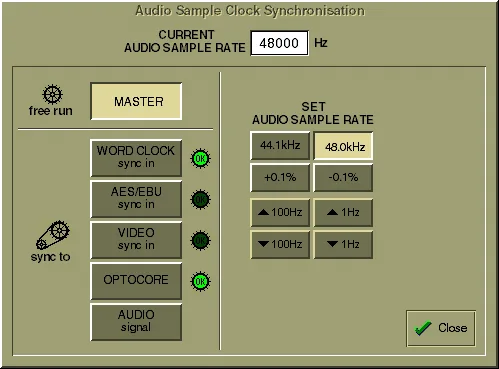Select VIDEO sync in source
The width and height of the screenshot is (499, 369).
pos(136,240)
